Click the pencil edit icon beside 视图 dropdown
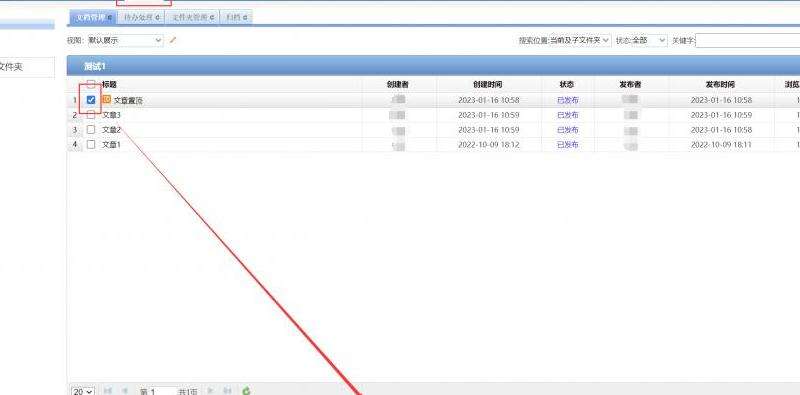Screen dimensions: 800x395 (172, 39)
